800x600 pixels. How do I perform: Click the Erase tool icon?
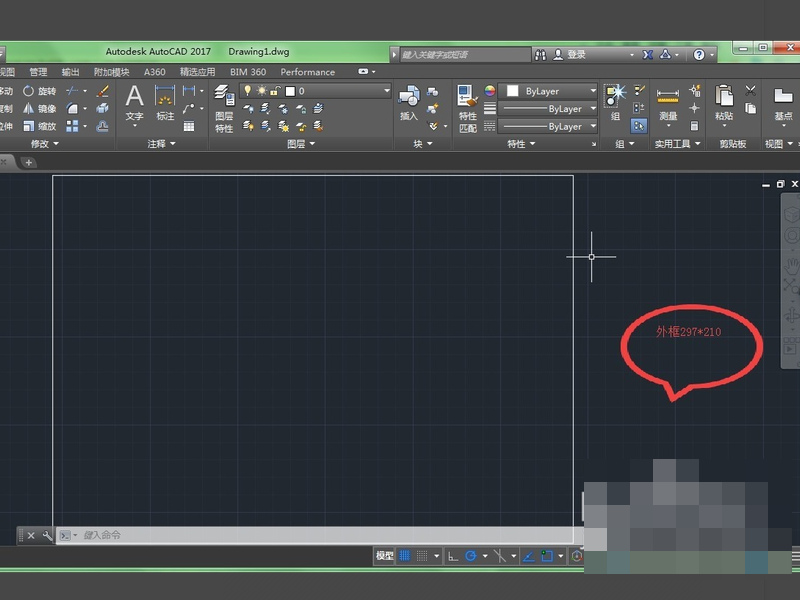(103, 91)
